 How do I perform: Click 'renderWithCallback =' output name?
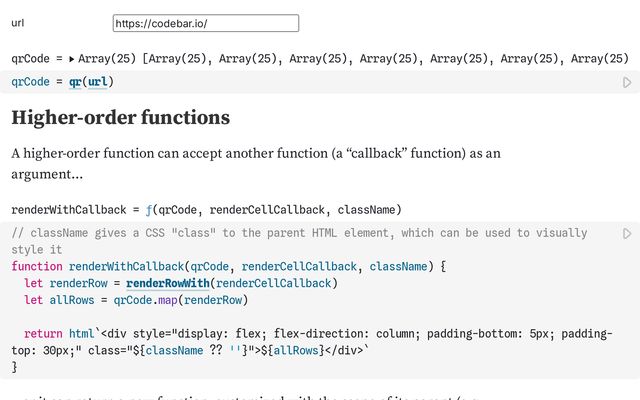point(76,210)
